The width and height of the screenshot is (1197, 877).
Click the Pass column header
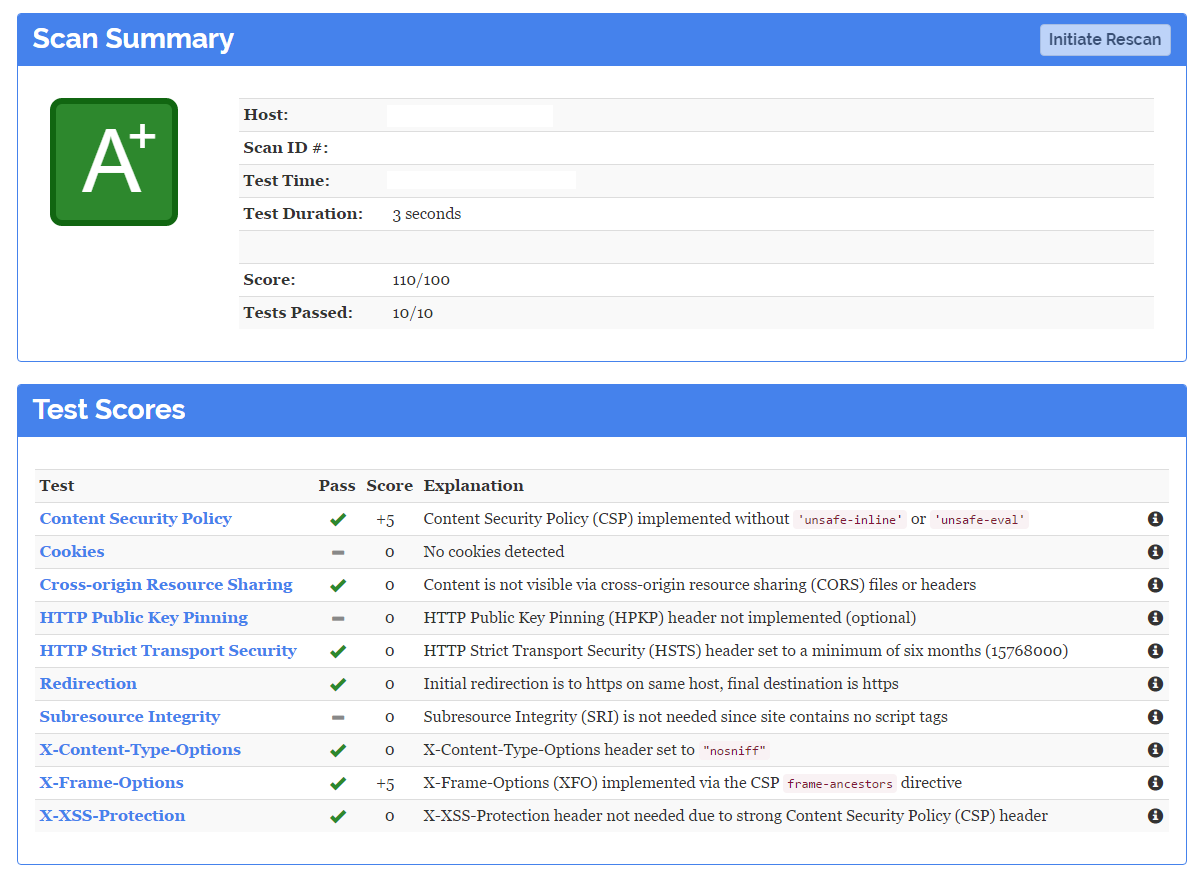[337, 485]
